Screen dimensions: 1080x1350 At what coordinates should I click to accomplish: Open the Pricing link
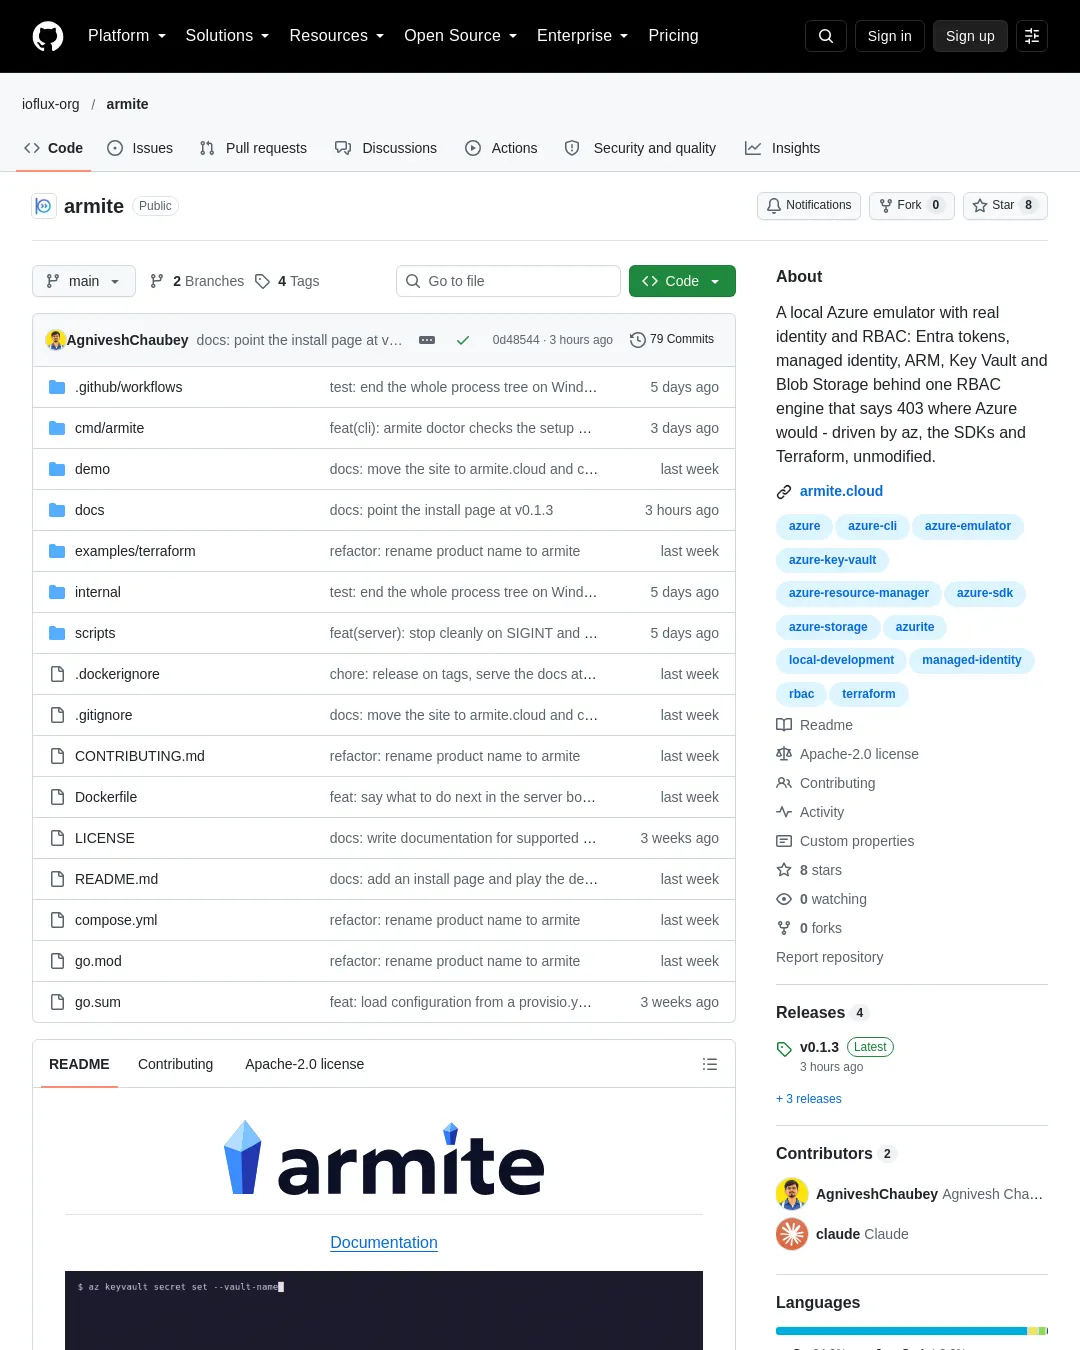tap(673, 36)
